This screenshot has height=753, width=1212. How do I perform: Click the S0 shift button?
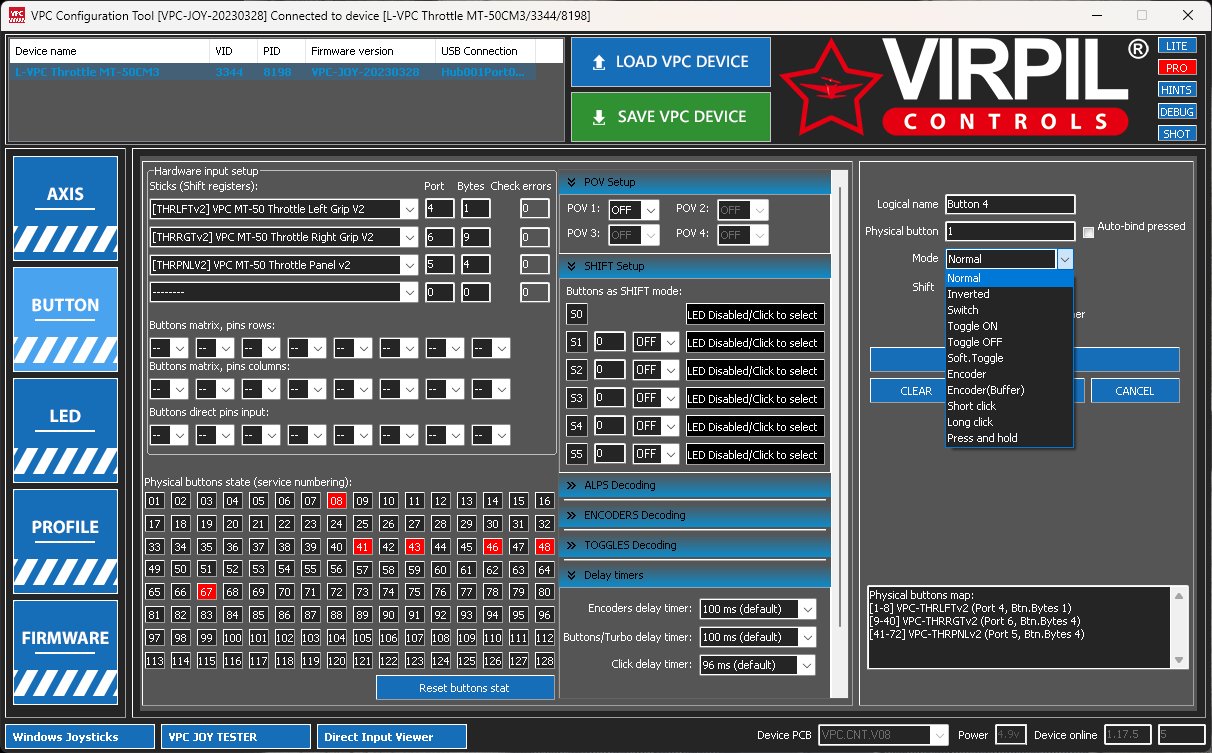pos(576,315)
